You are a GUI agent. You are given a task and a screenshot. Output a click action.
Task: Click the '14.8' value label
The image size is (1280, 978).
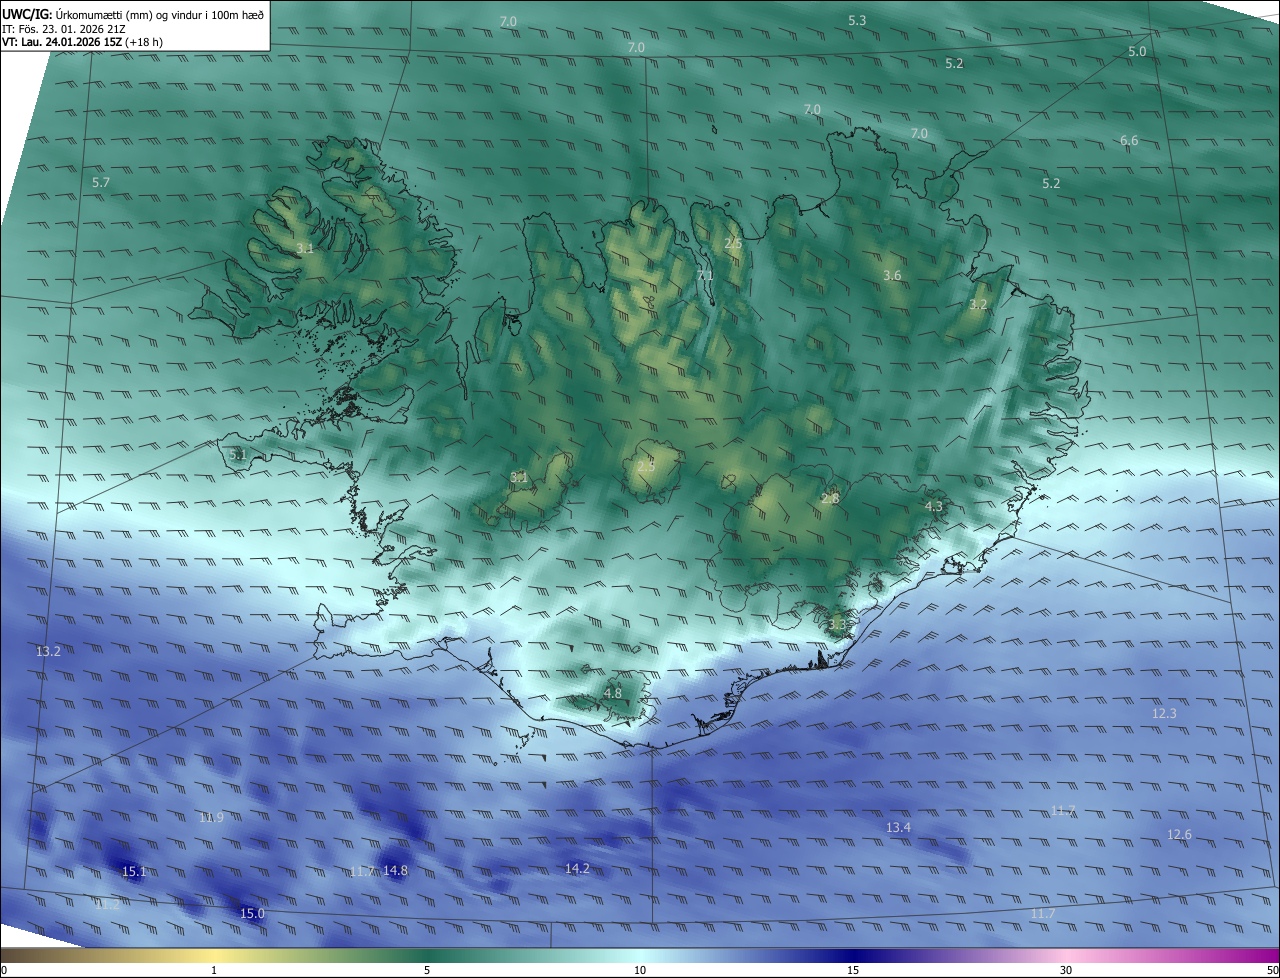[x=395, y=871]
